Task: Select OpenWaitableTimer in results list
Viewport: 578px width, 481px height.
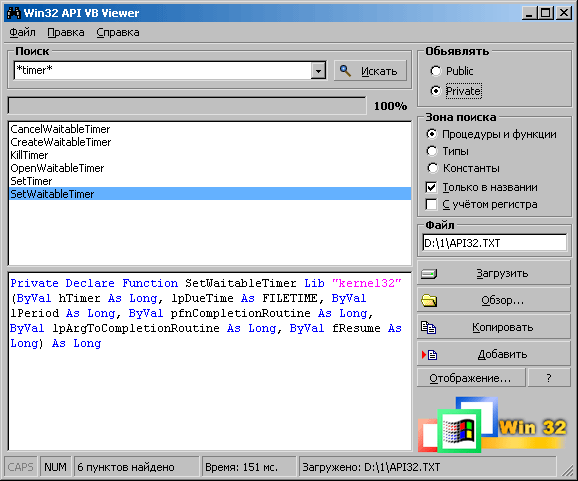Action: [x=210, y=168]
